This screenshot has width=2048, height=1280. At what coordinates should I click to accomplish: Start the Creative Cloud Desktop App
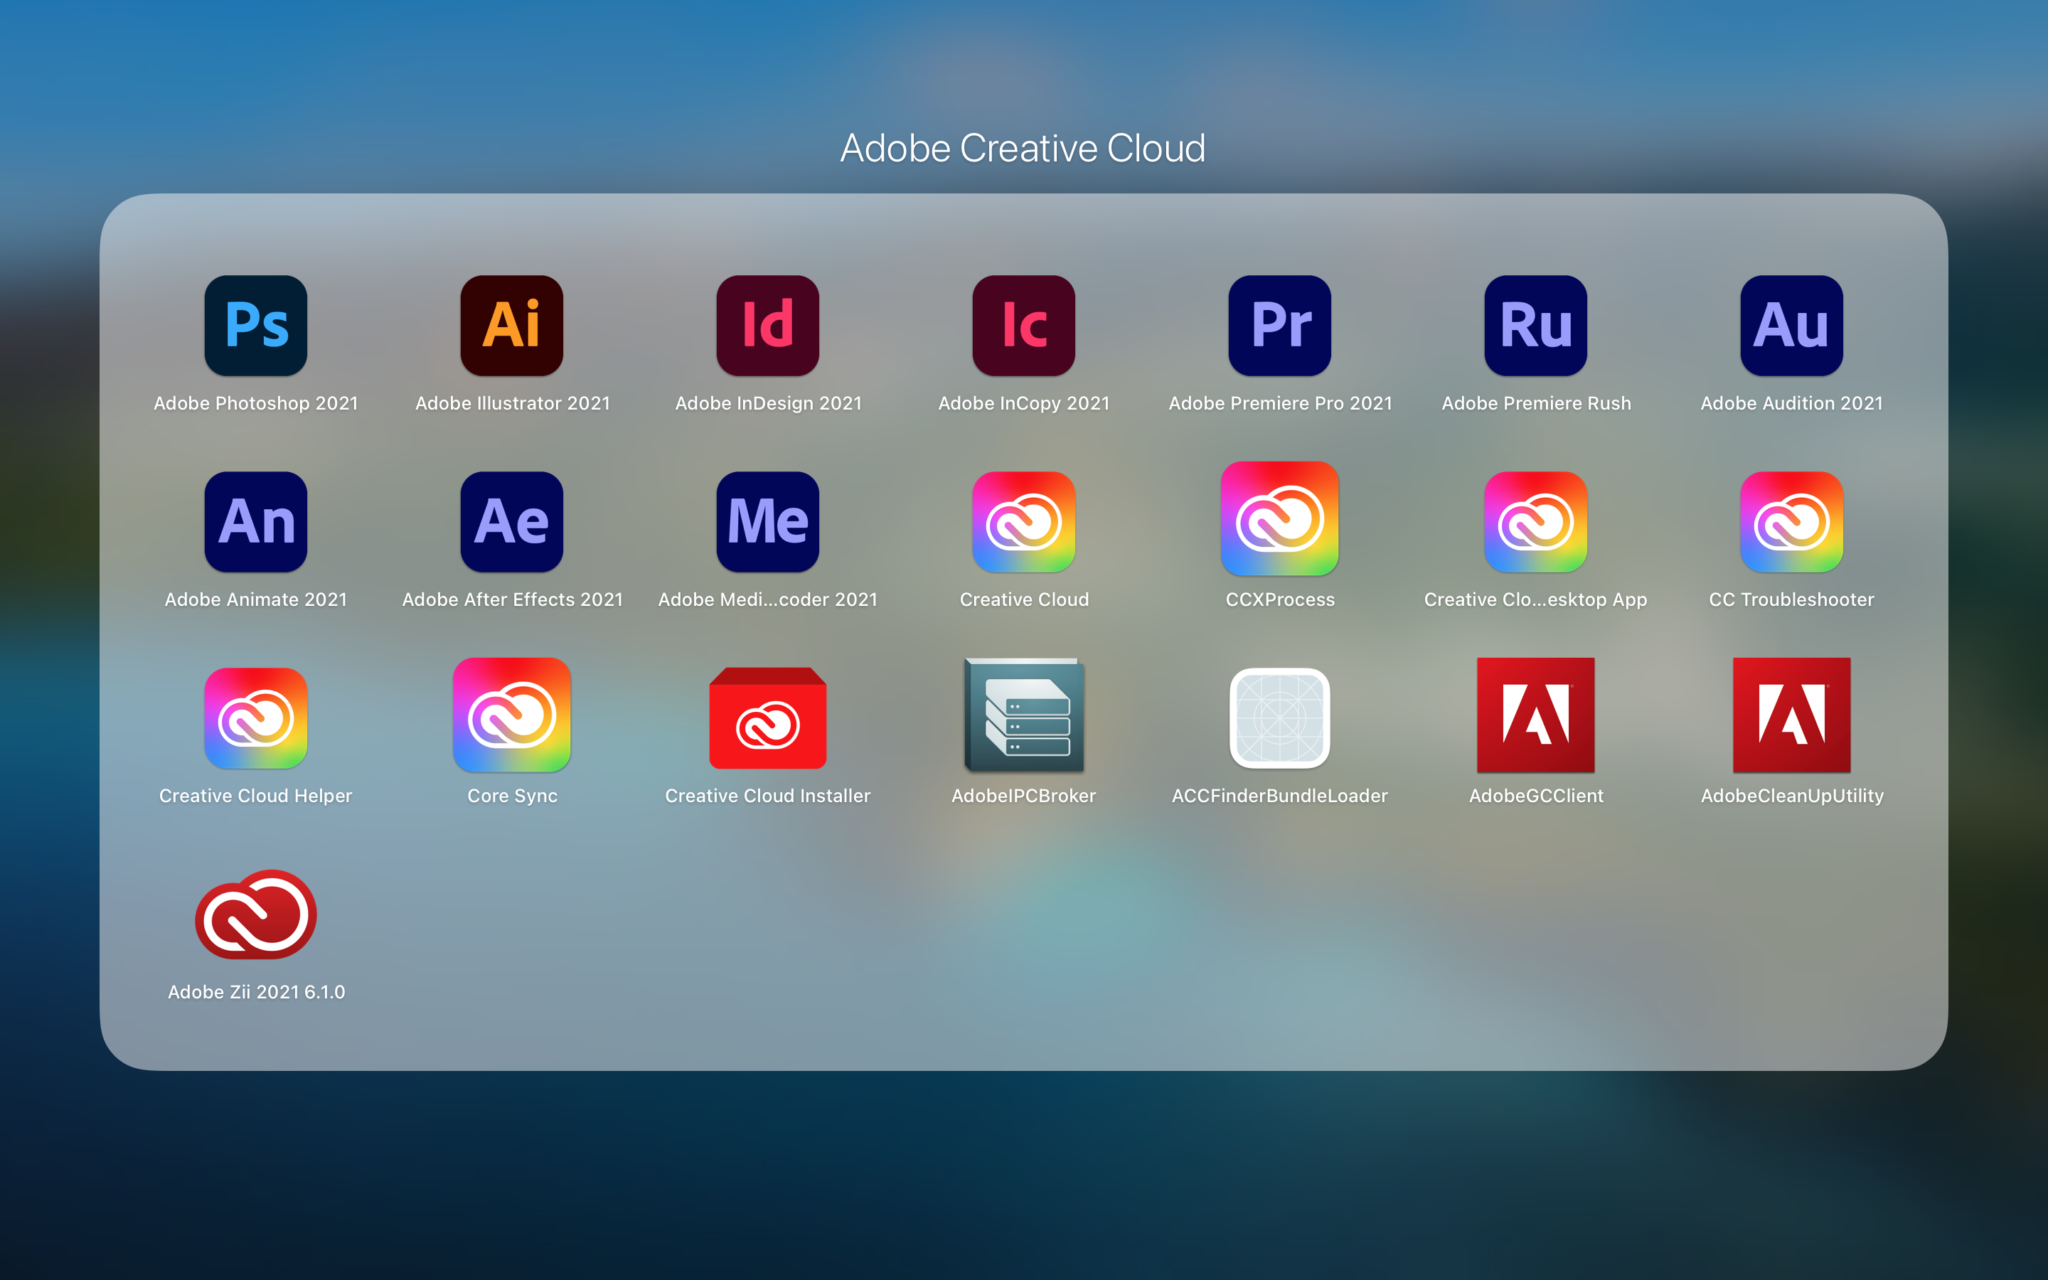pos(1536,521)
